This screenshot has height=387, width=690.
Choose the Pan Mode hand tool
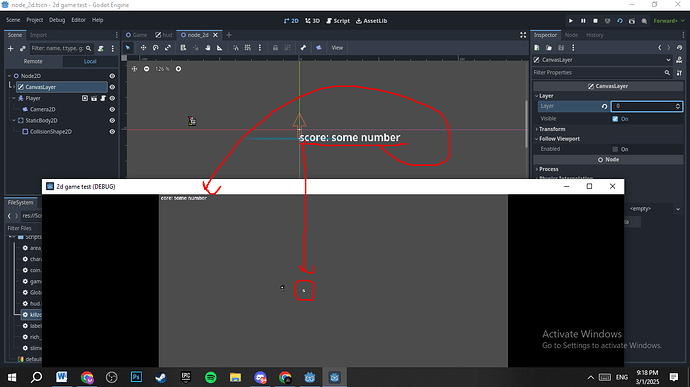click(208, 48)
